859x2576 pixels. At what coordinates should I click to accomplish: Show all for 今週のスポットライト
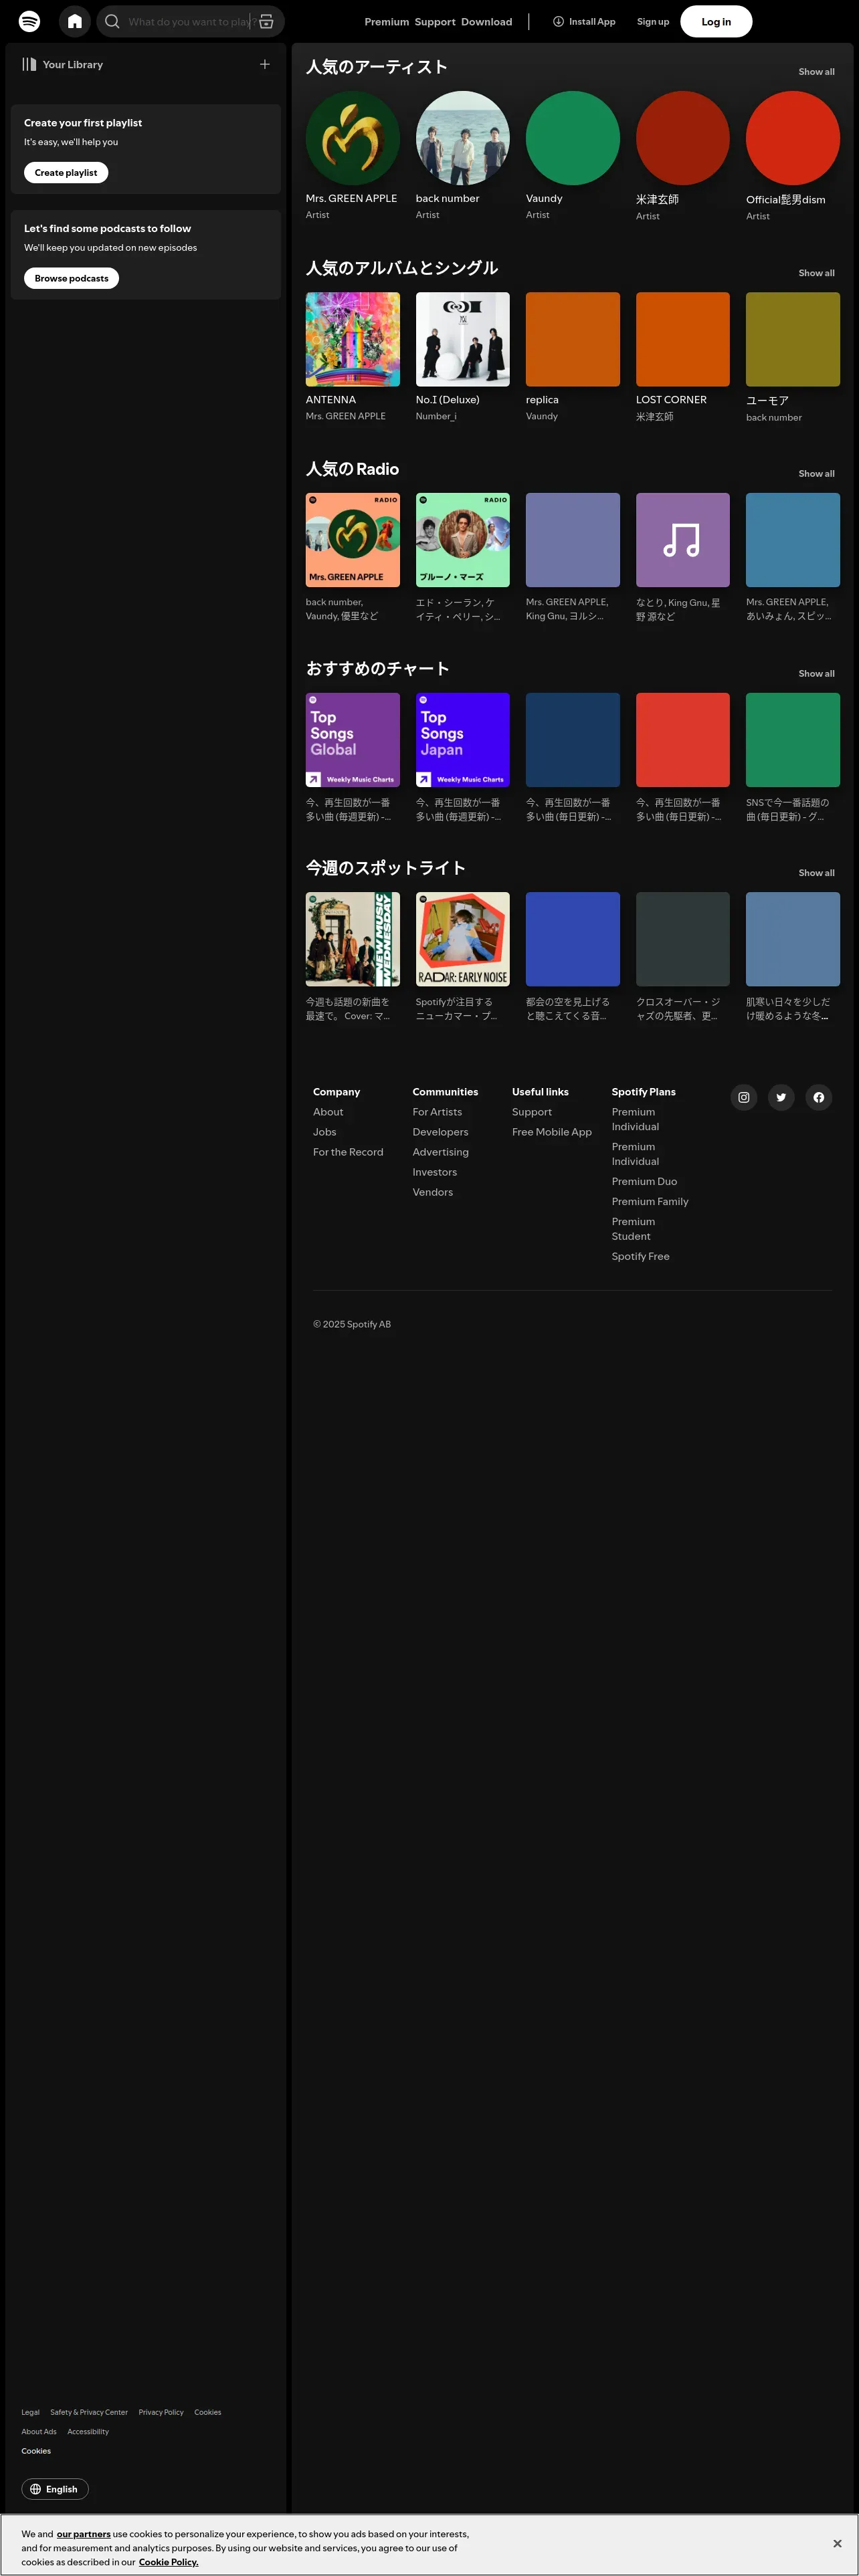click(816, 873)
